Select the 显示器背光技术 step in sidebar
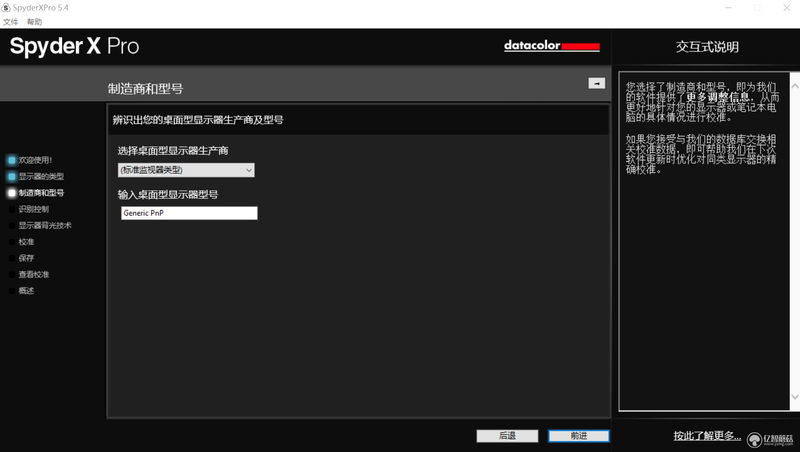This screenshot has width=800, height=452. pos(40,225)
